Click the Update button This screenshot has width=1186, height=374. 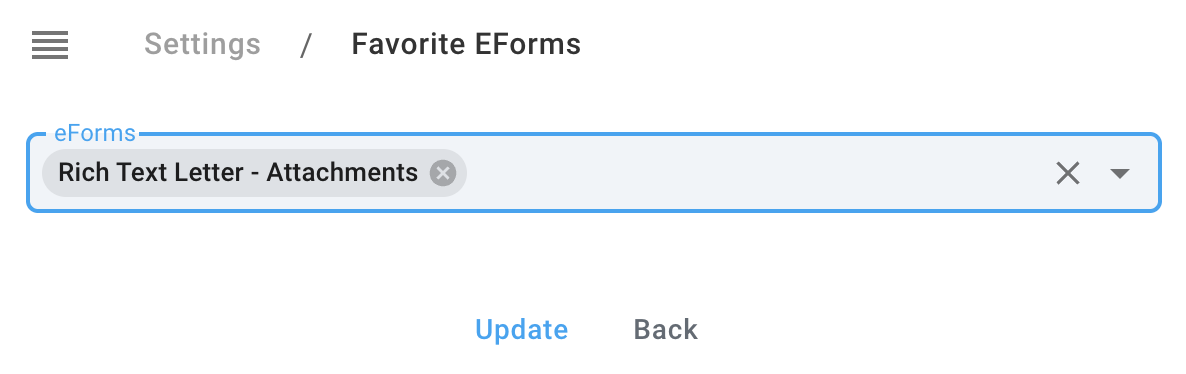(x=521, y=329)
